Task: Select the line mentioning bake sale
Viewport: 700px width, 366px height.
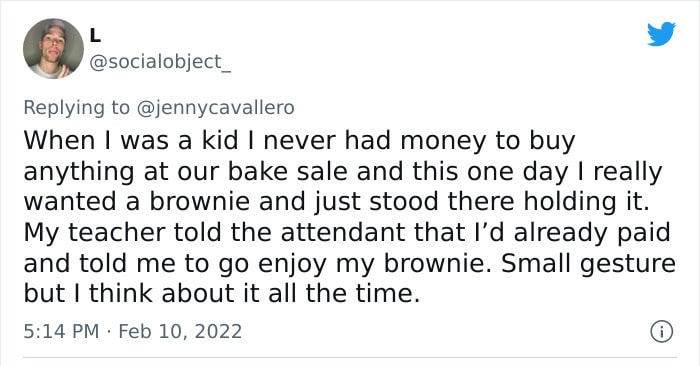Action: pyautogui.click(x=342, y=172)
